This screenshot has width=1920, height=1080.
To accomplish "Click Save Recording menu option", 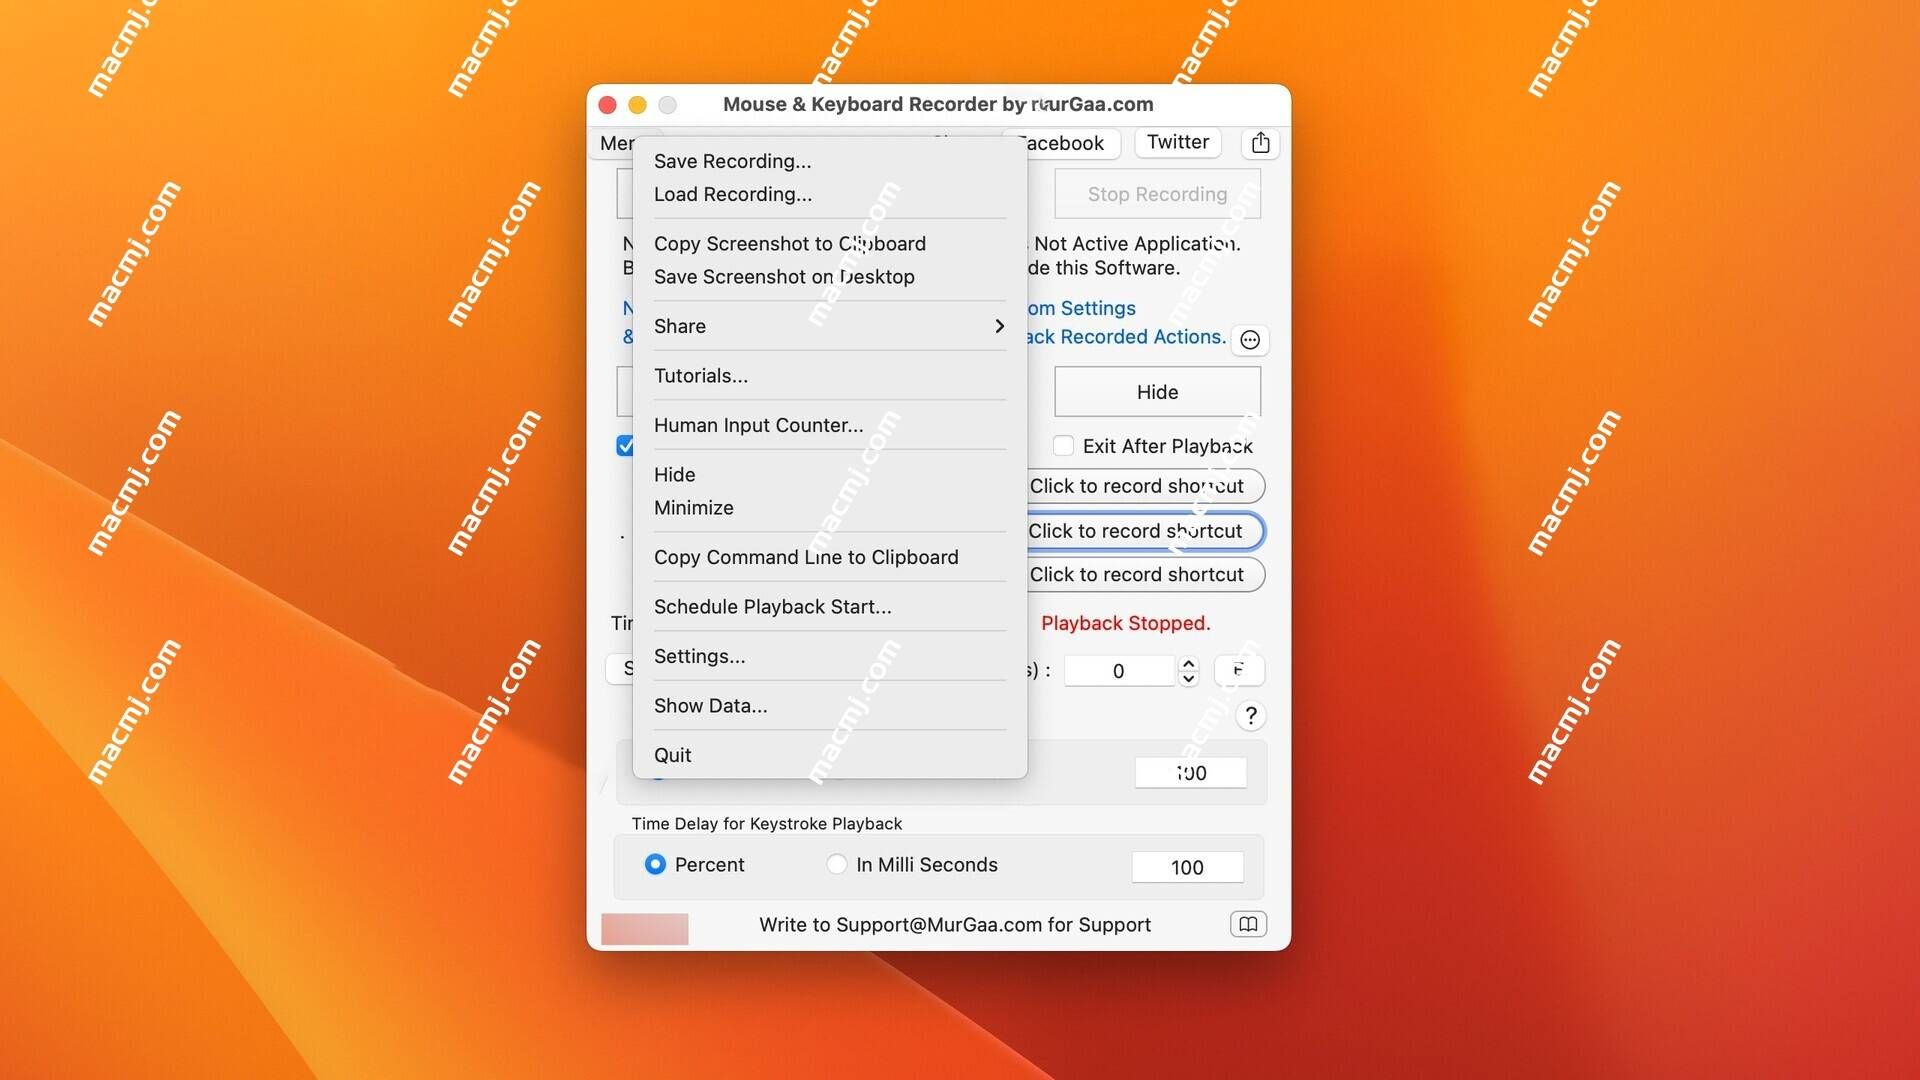I will [732, 161].
